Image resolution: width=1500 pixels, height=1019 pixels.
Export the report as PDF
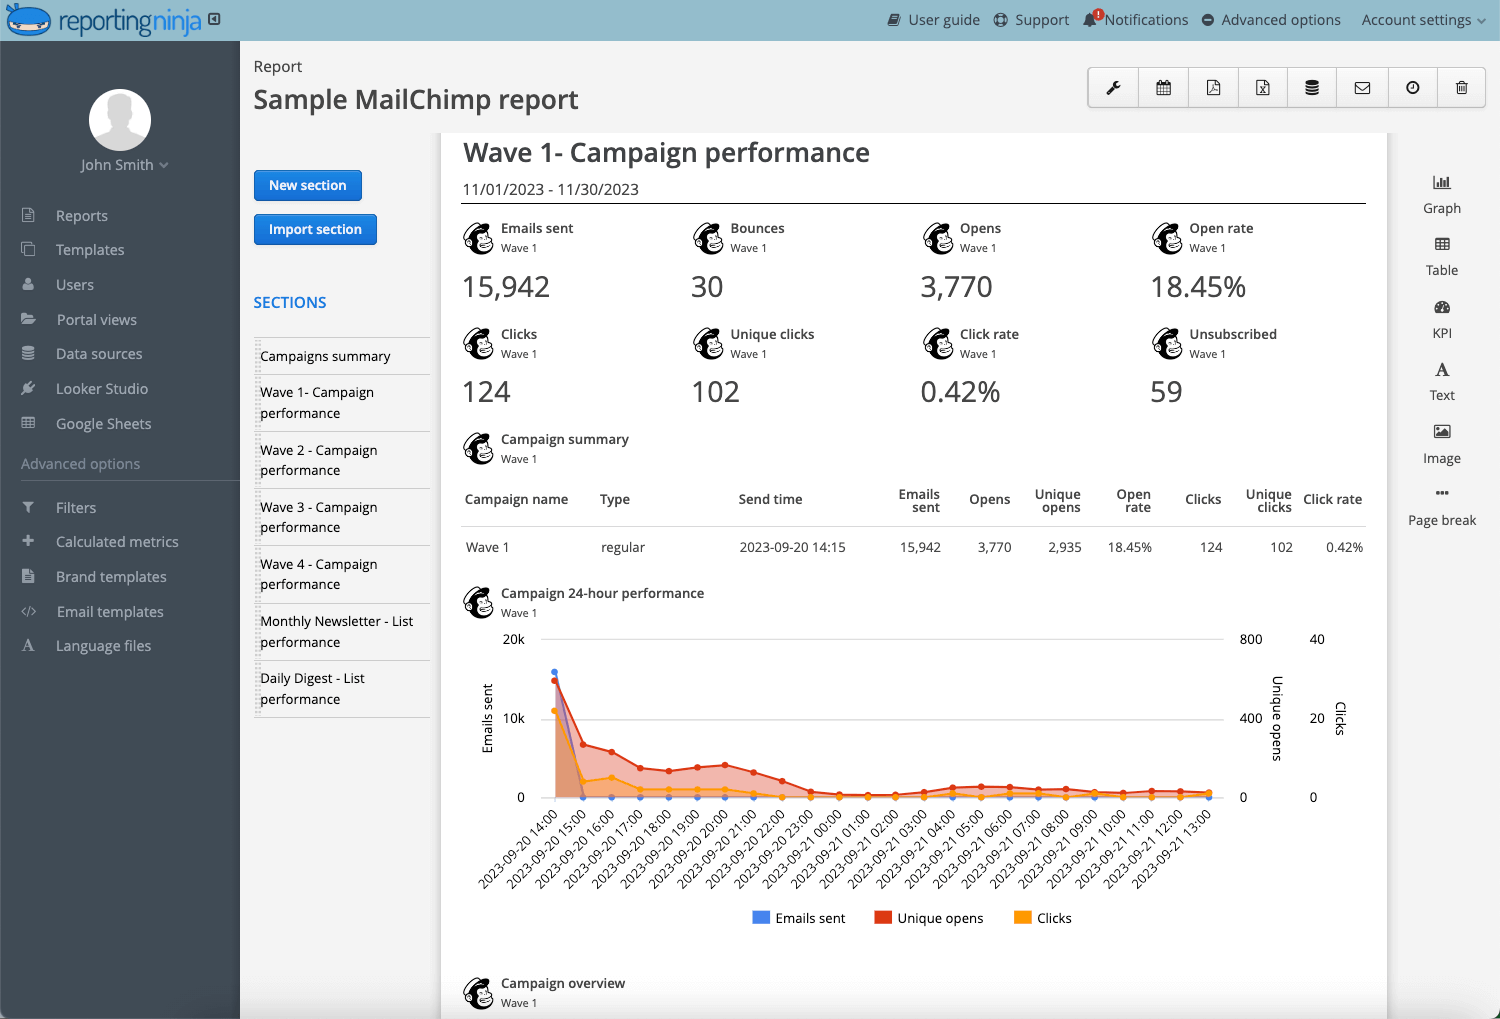click(x=1213, y=88)
